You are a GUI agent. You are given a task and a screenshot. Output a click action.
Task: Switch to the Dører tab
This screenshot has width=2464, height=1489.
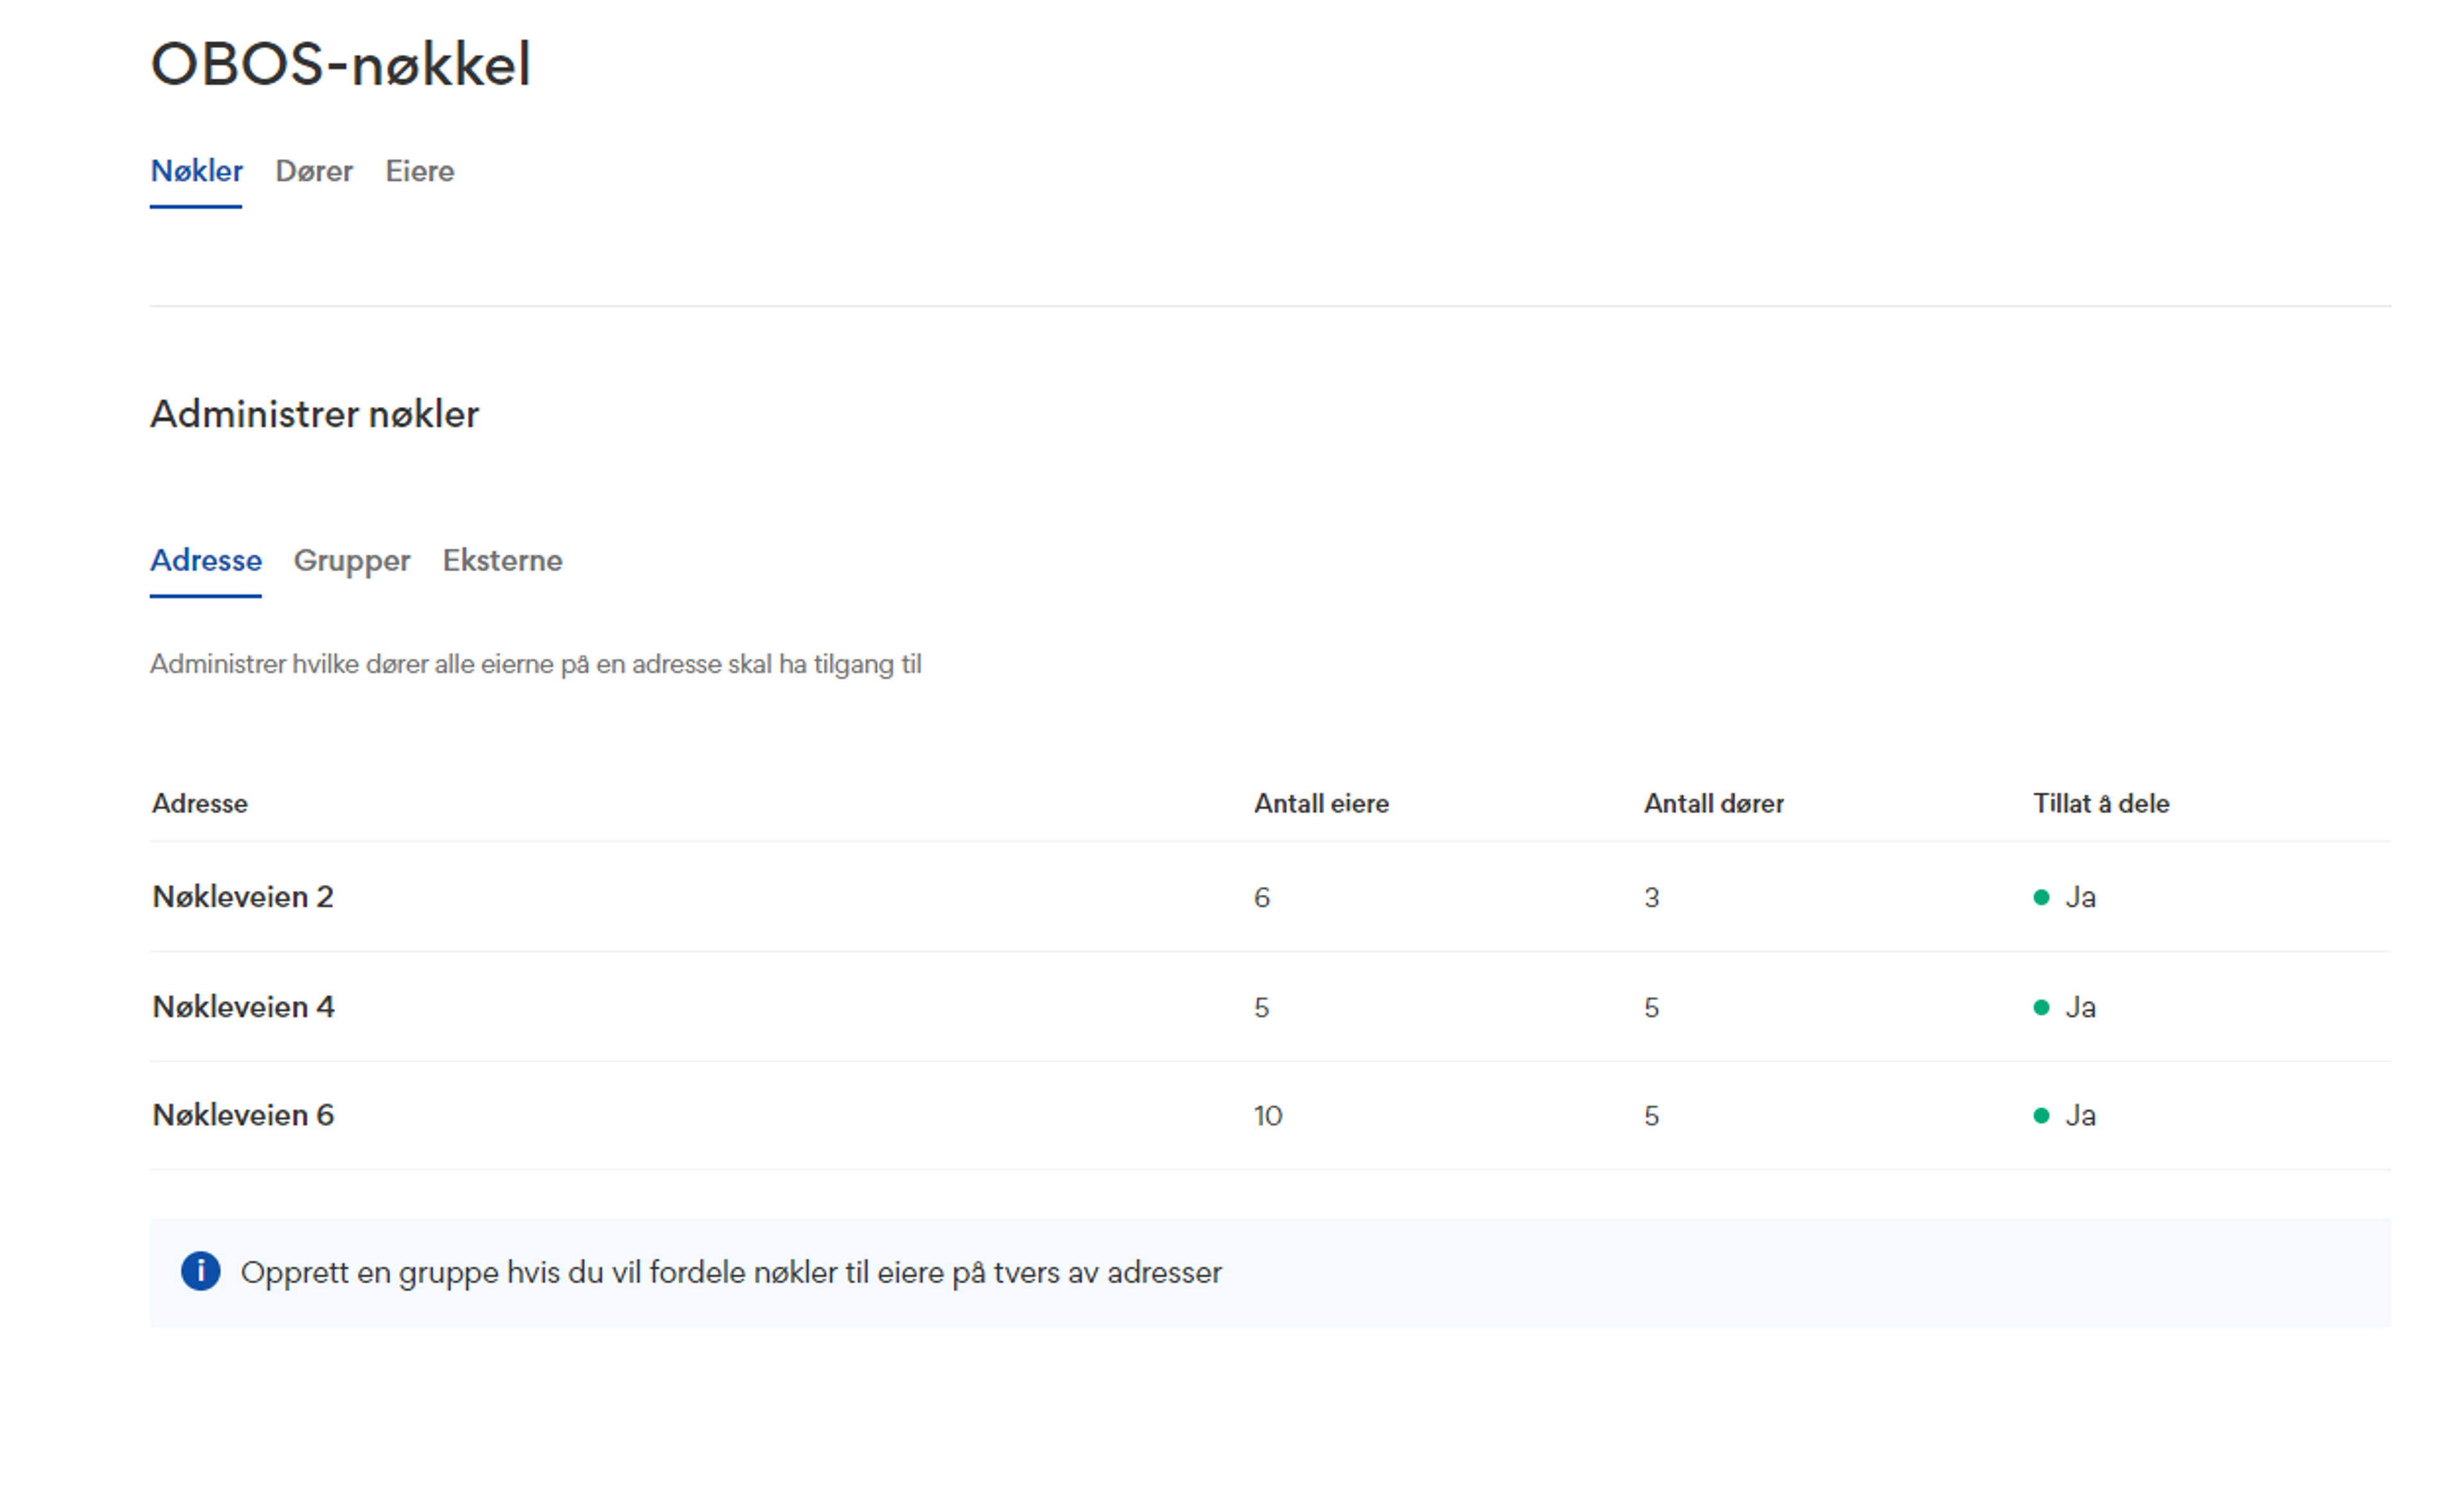point(313,171)
